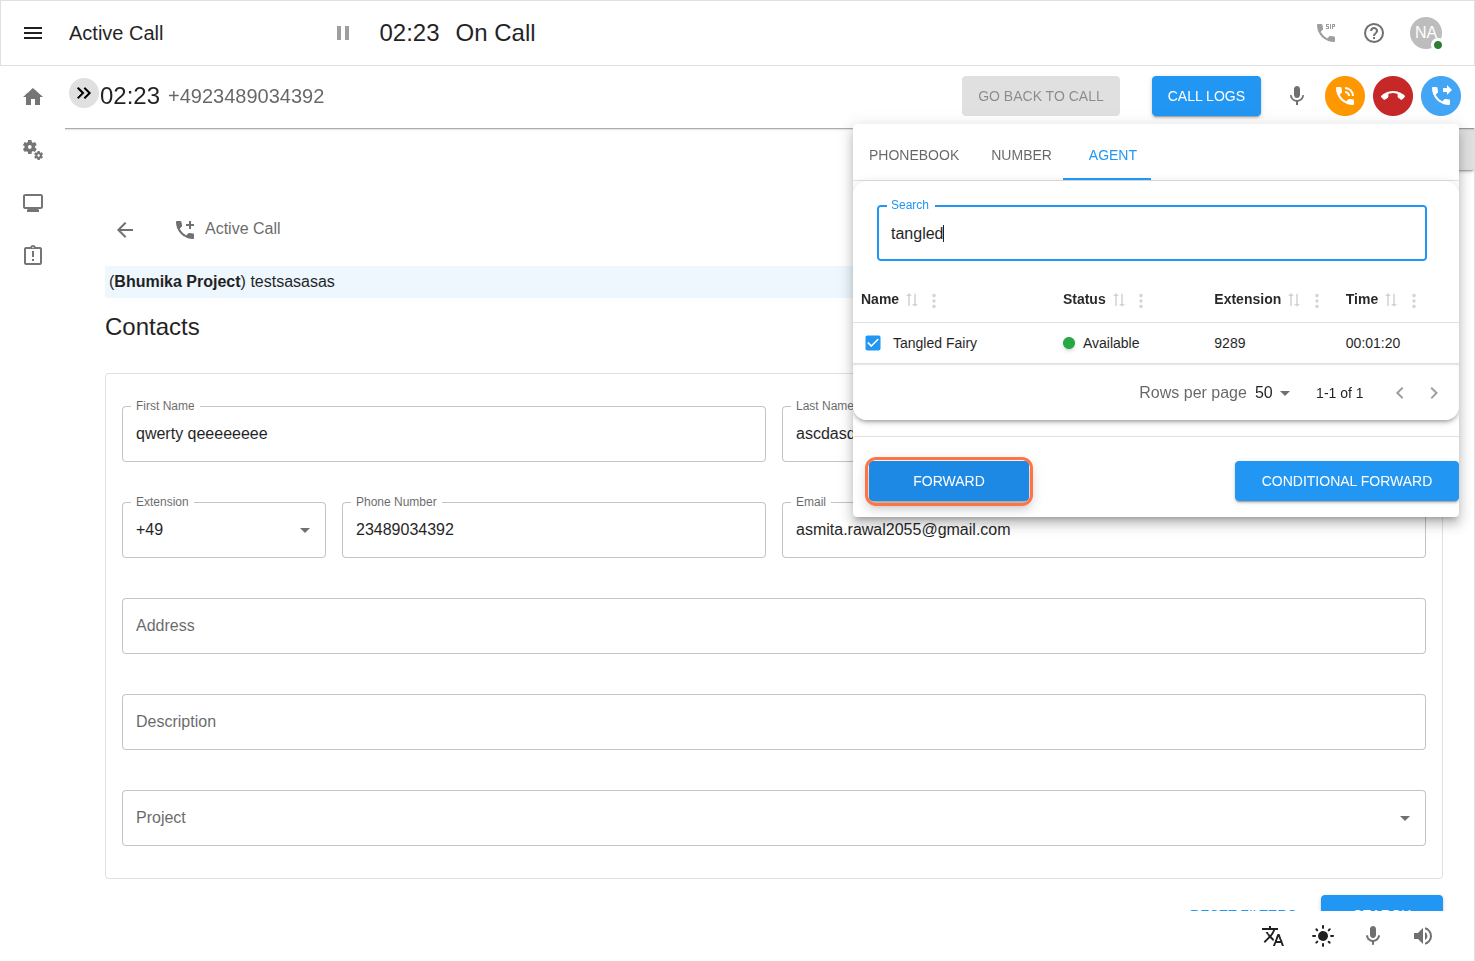Mute microphone next to Call Logs
The image size is (1475, 961).
tap(1296, 96)
